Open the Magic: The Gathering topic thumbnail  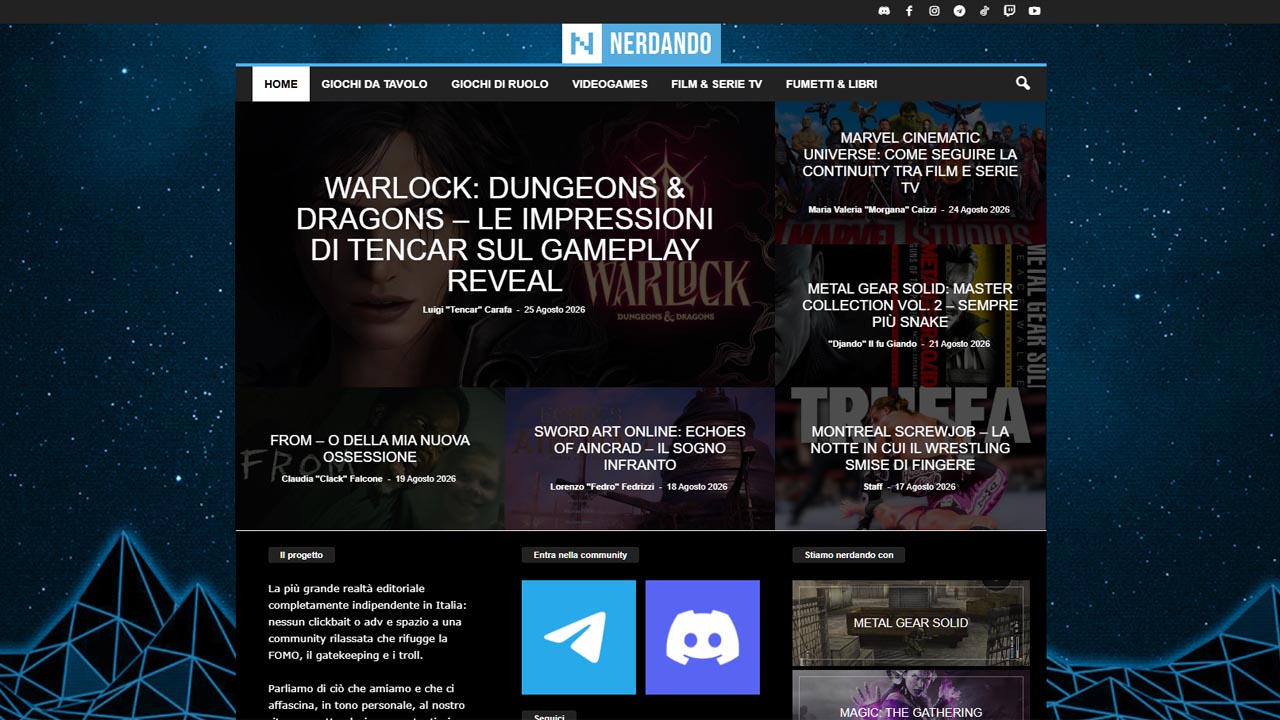(x=910, y=696)
